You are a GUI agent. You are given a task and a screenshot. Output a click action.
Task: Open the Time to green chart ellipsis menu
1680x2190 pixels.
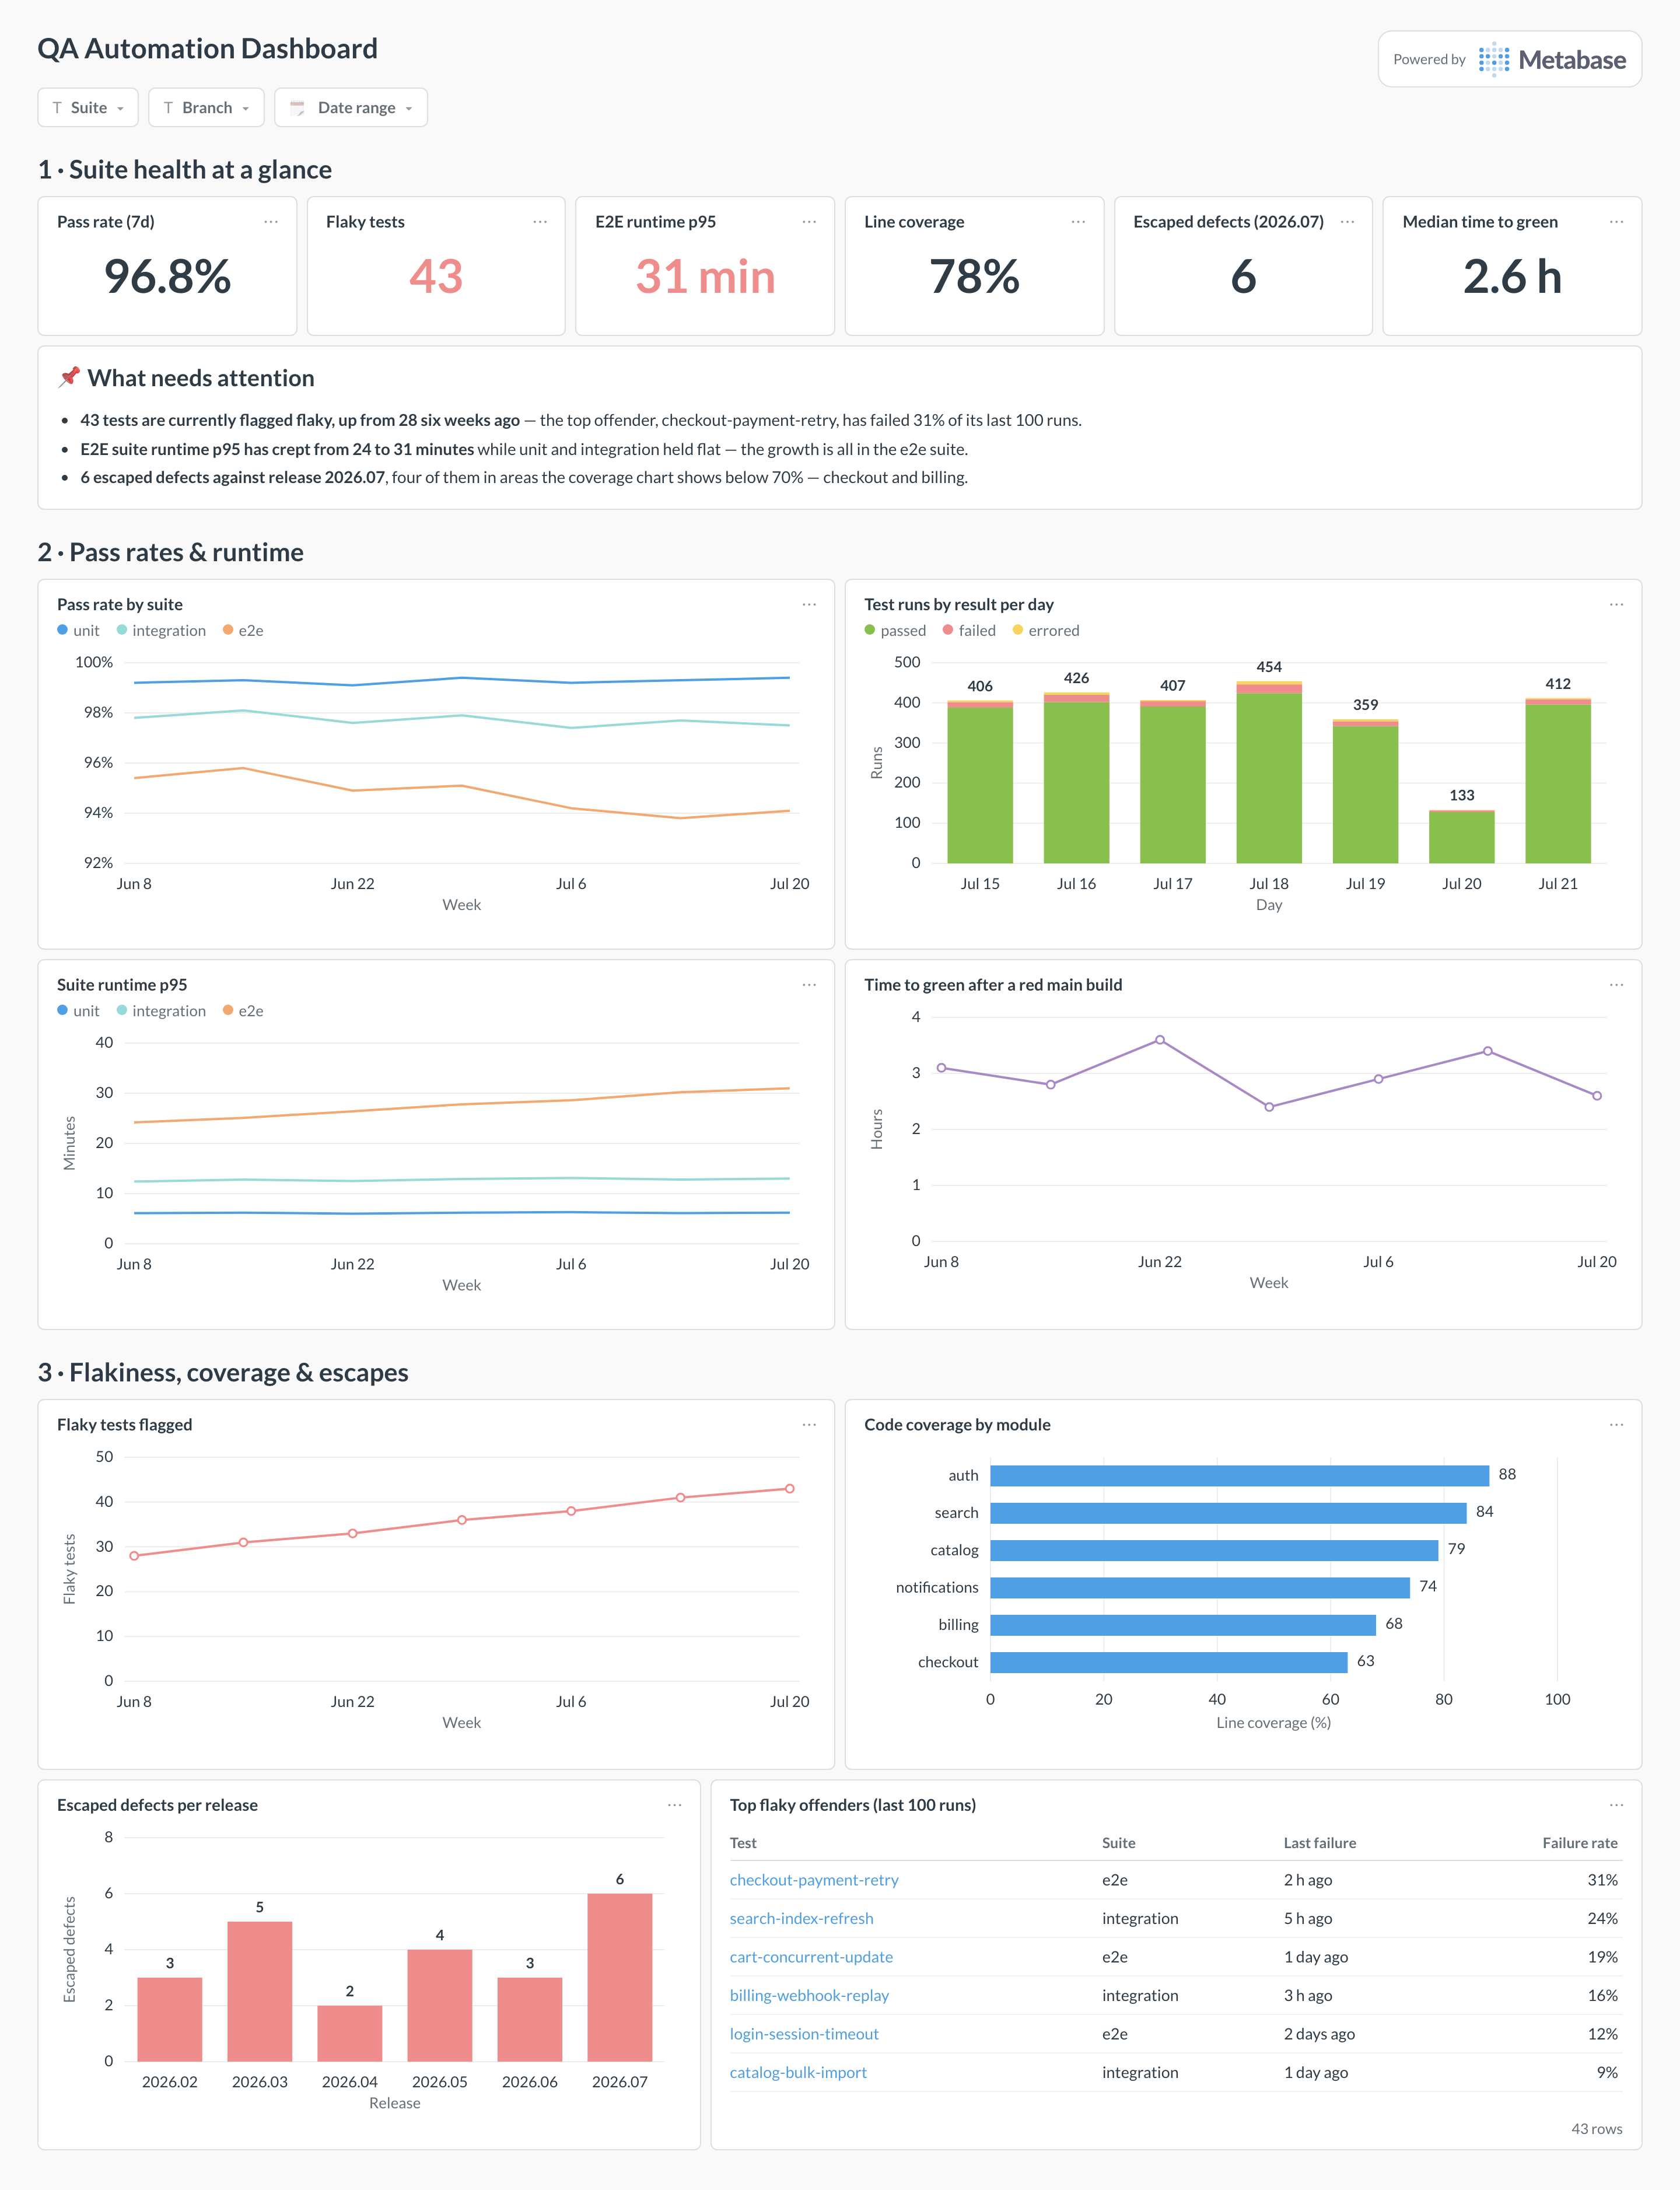coord(1616,985)
